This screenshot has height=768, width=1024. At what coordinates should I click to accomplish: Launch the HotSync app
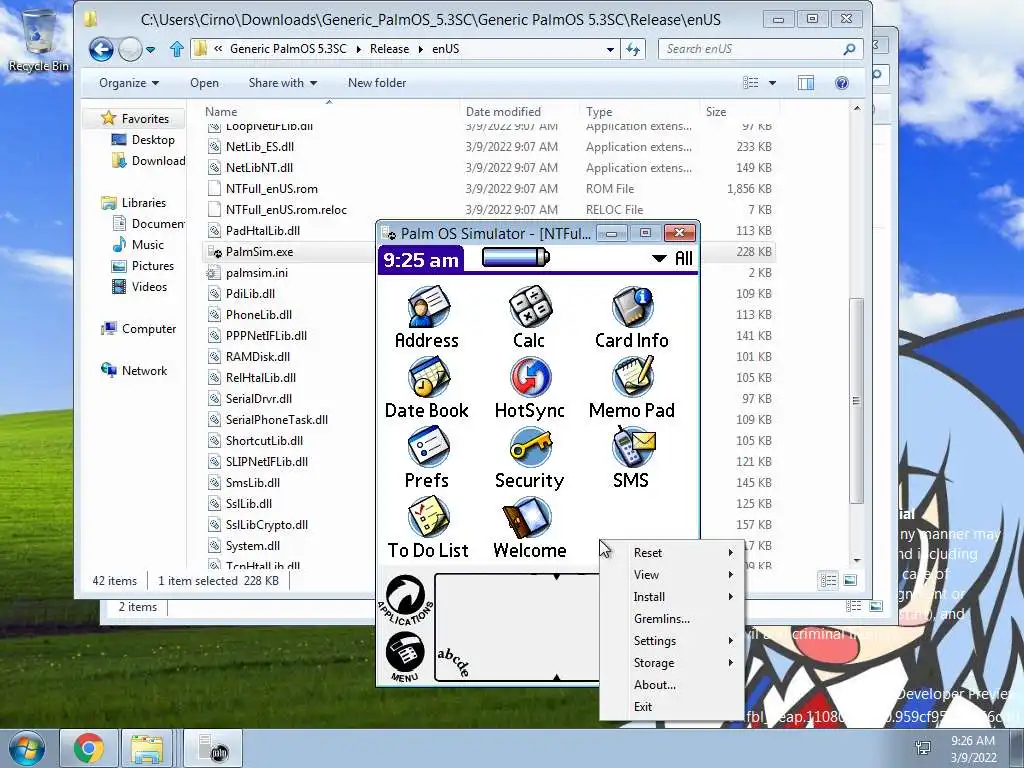click(530, 388)
